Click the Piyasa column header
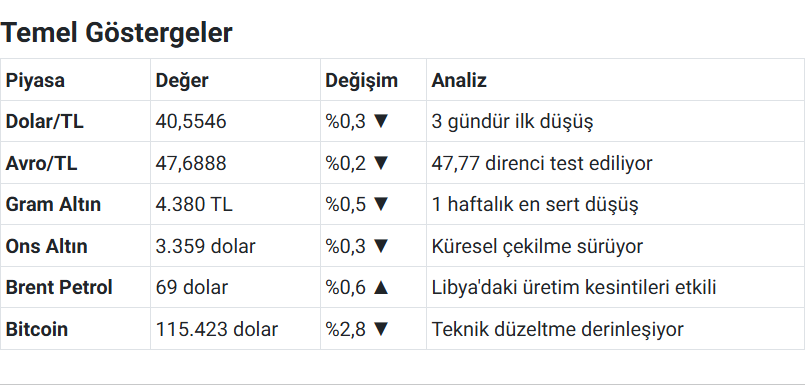Screen dimensions: 805x387 (x=35, y=81)
